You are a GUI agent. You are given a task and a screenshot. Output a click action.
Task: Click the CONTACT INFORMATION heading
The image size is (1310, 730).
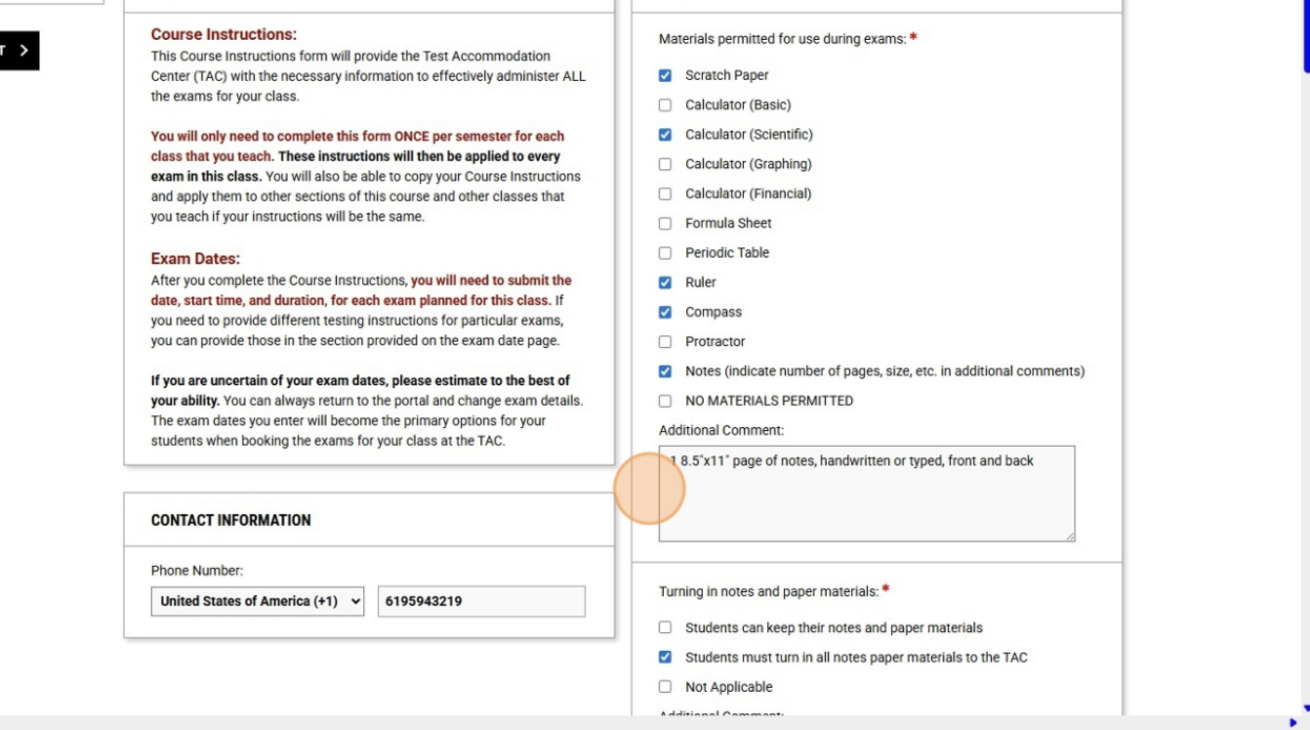tap(231, 520)
